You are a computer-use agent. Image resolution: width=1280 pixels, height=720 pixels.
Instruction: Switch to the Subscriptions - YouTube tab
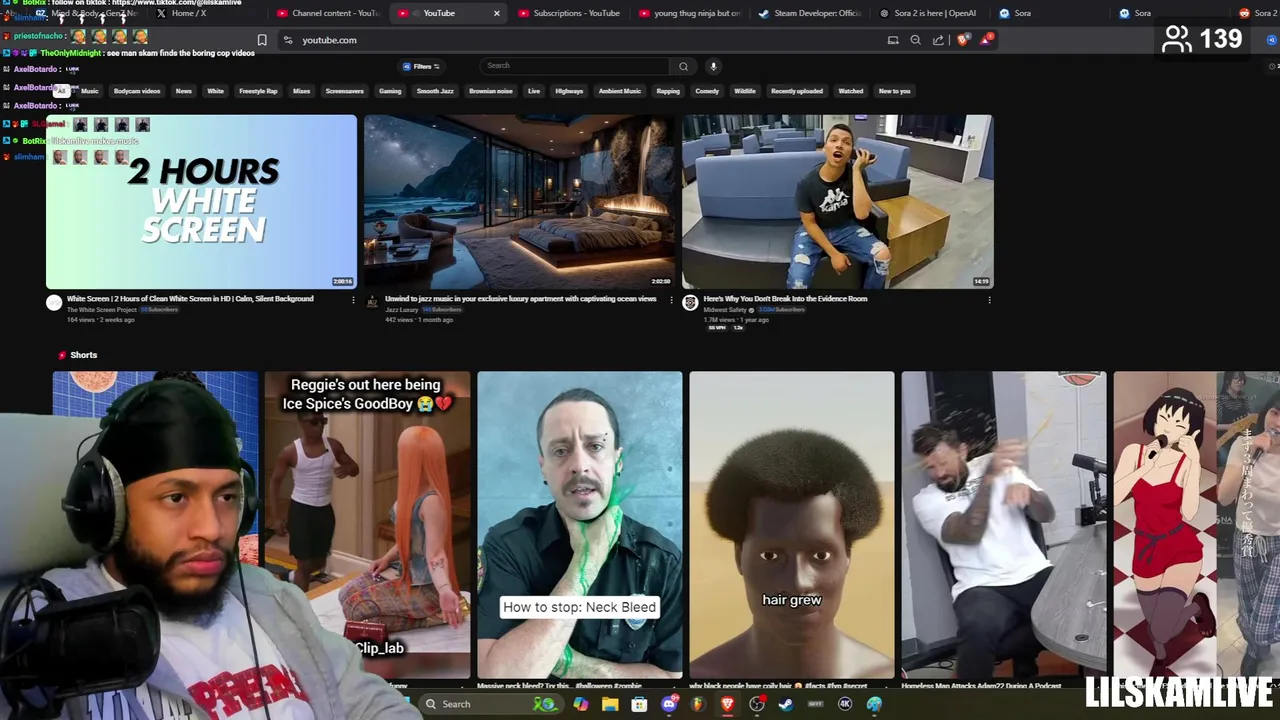(569, 13)
